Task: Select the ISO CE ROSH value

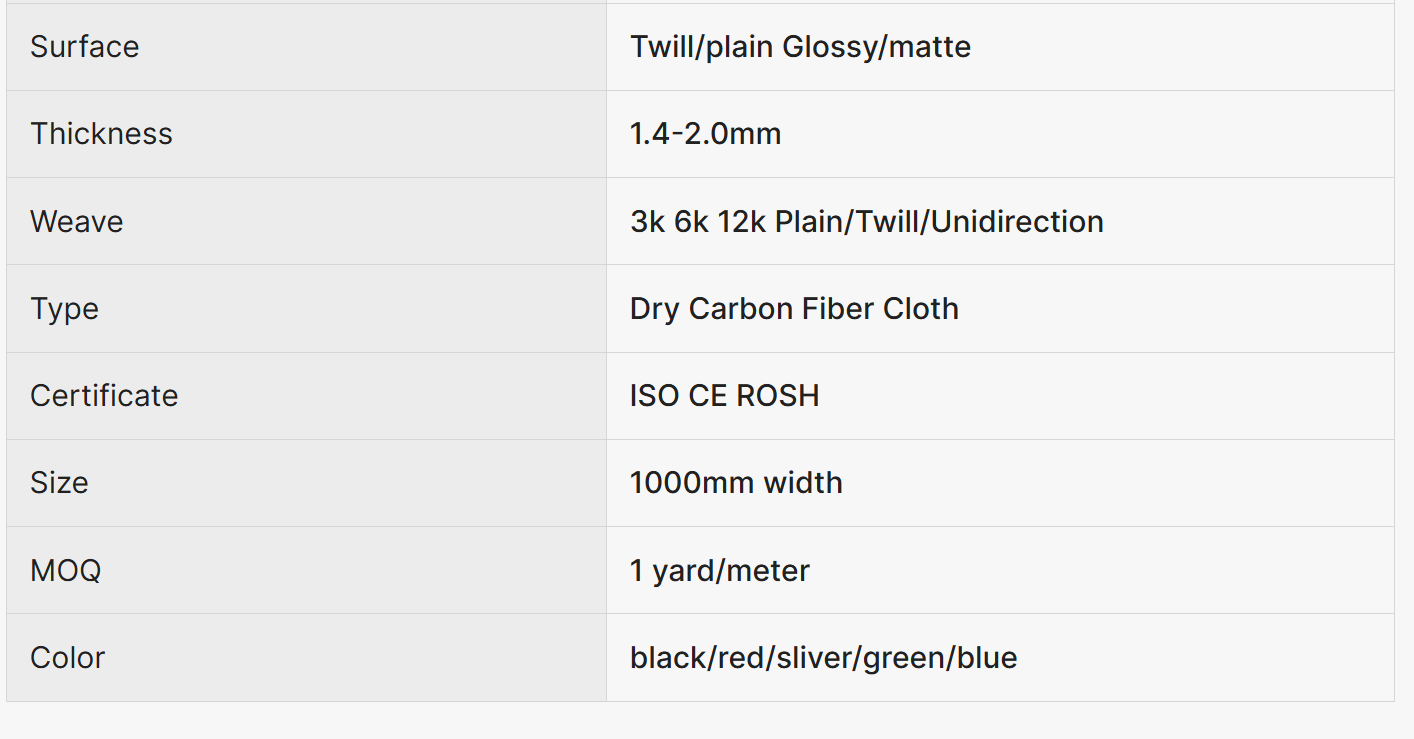Action: (x=724, y=396)
